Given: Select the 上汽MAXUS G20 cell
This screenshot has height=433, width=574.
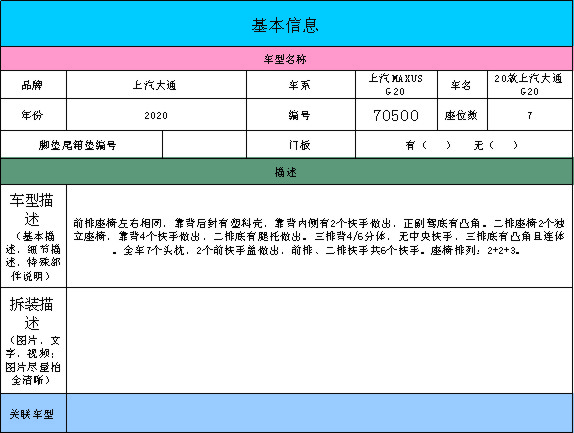Looking at the screenshot, I should 396,85.
